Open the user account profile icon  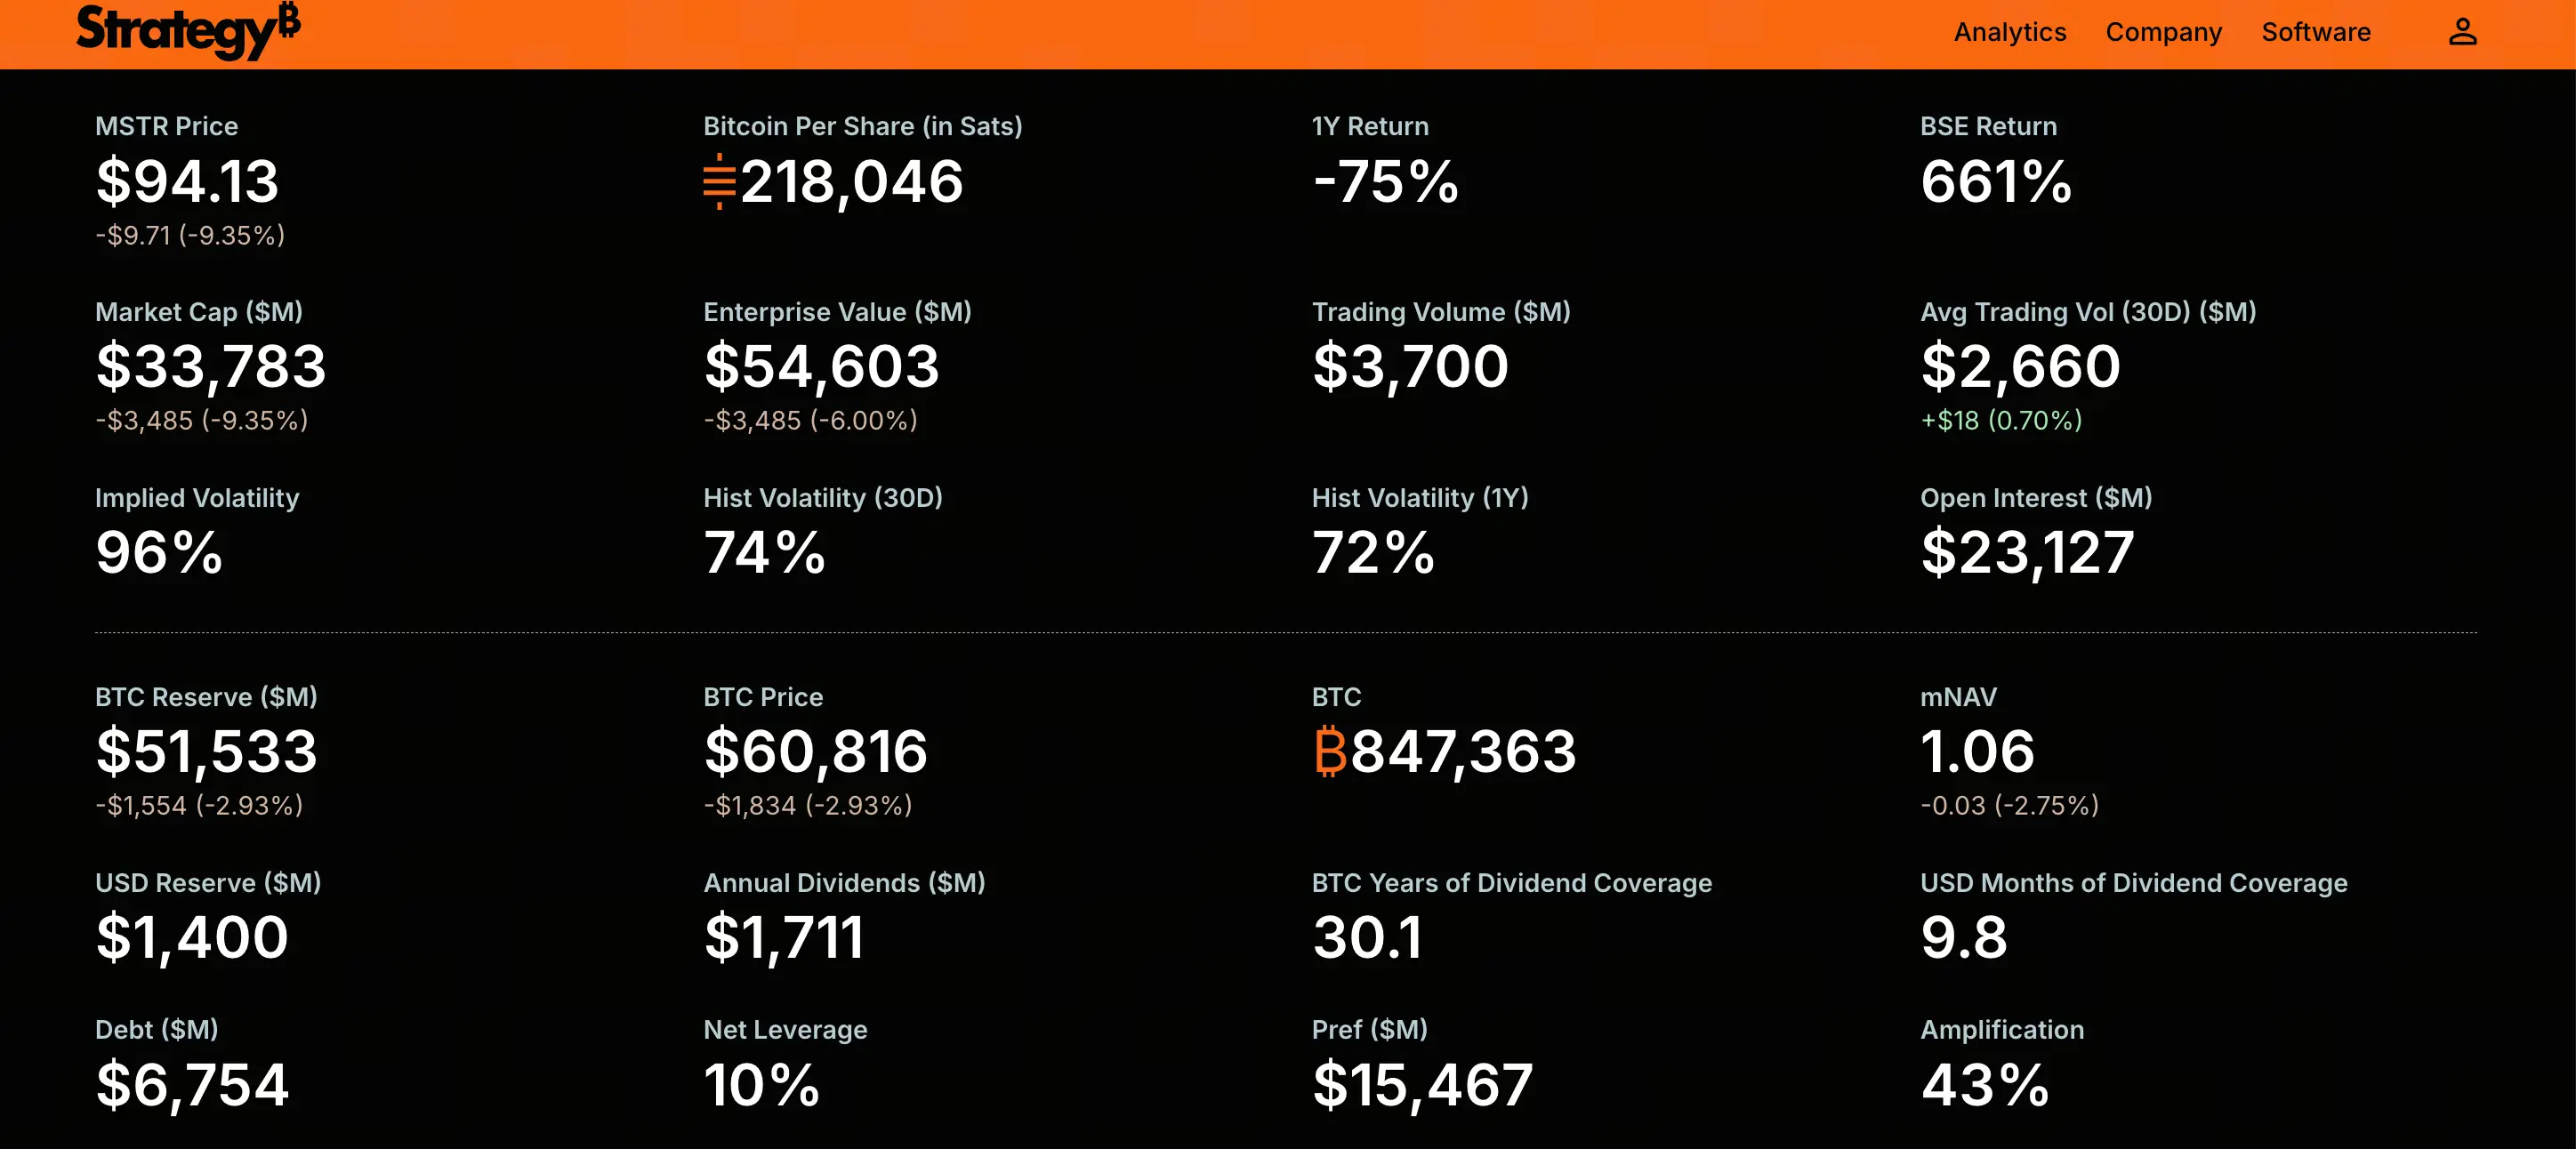pos(2462,32)
